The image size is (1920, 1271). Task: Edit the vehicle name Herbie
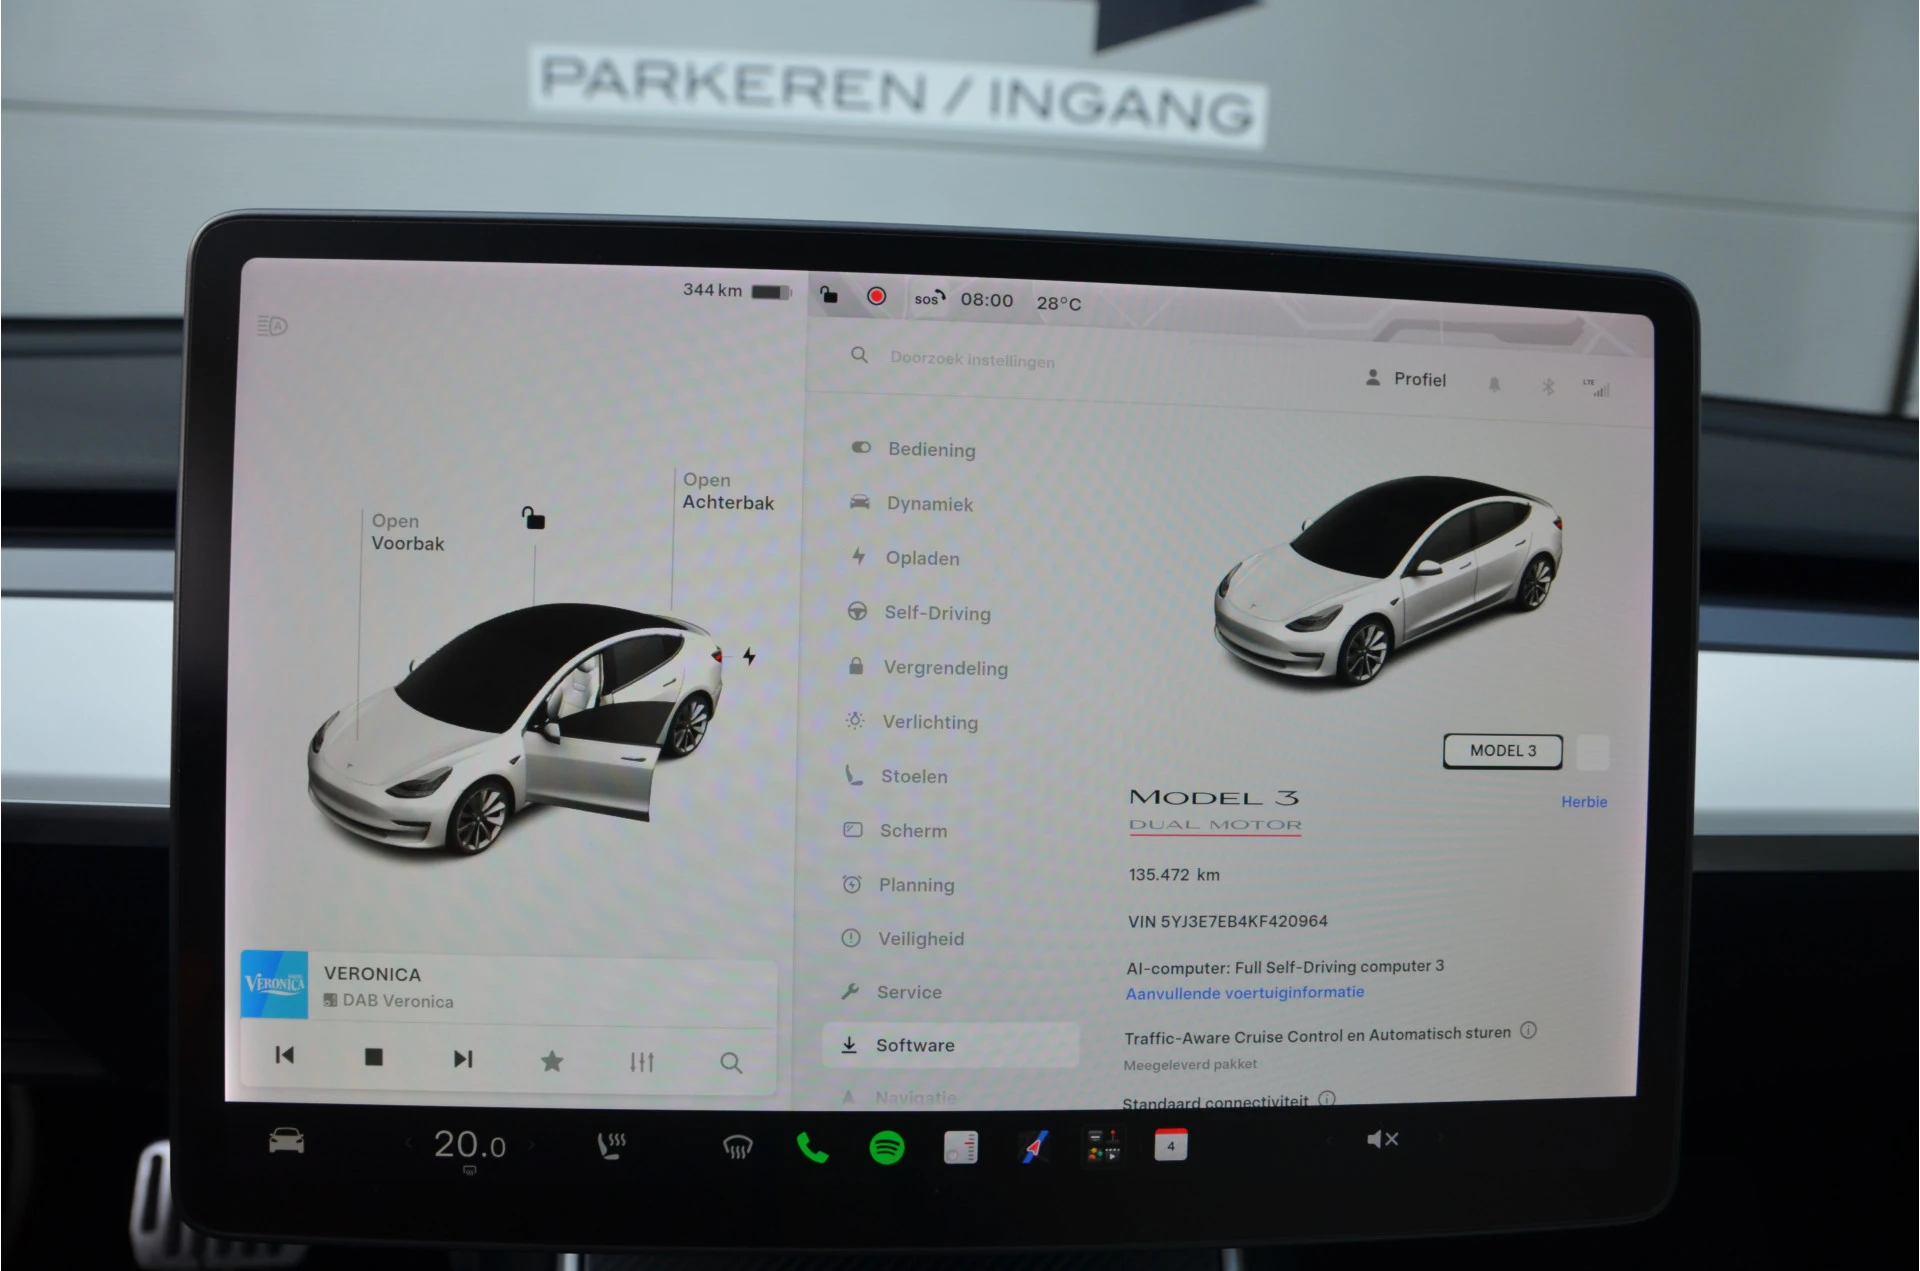(x=1584, y=802)
